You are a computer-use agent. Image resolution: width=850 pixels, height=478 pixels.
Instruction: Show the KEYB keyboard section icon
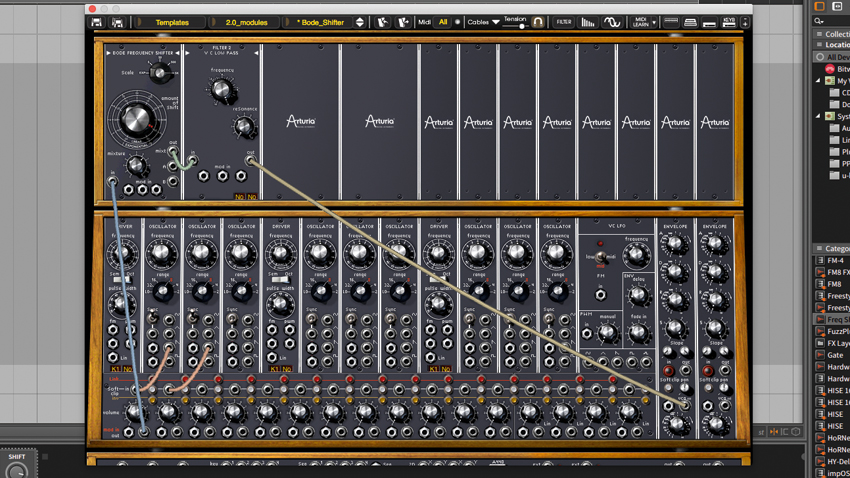[729, 22]
